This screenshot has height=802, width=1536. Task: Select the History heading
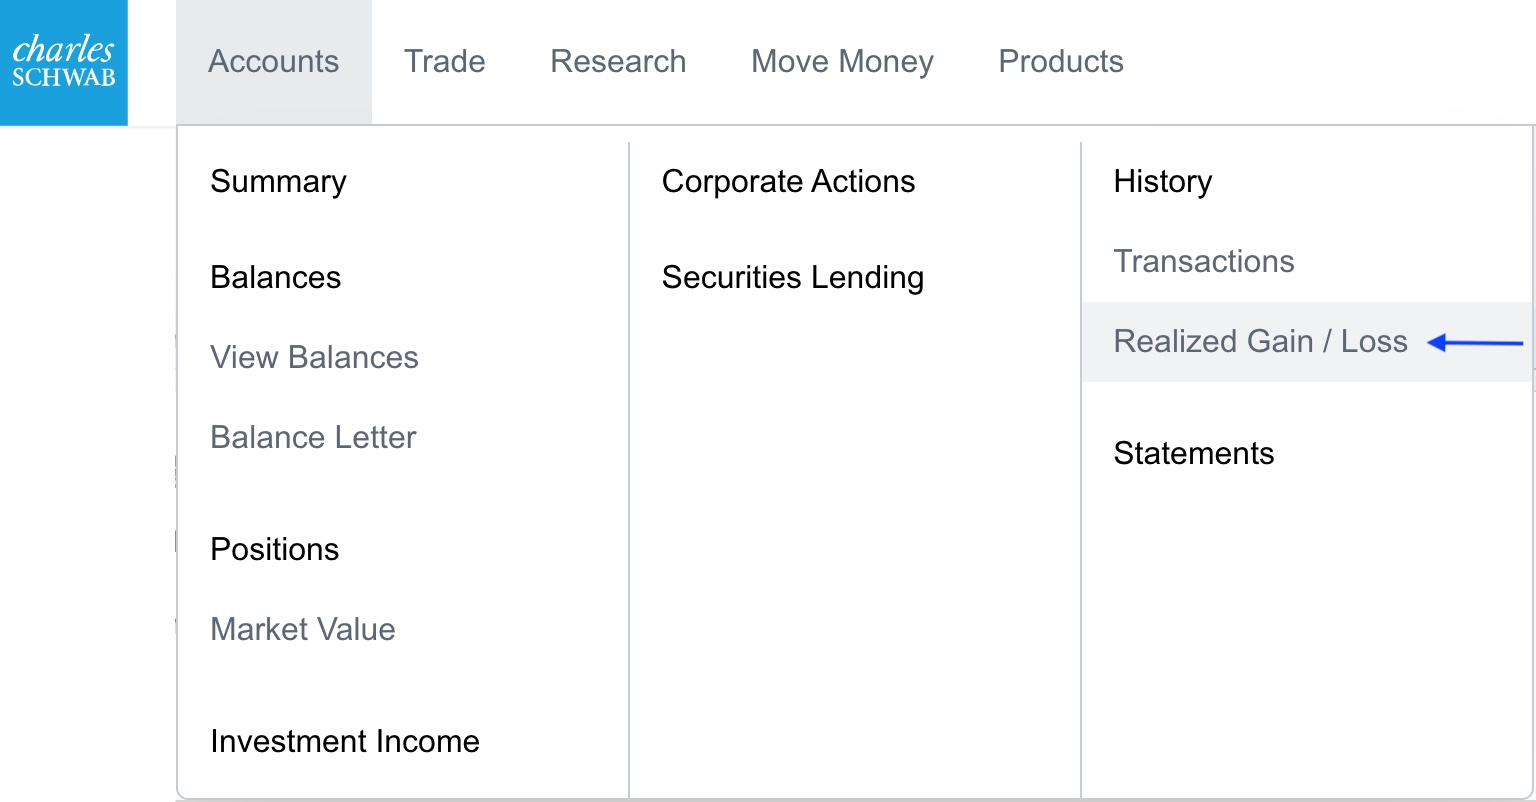[1162, 182]
